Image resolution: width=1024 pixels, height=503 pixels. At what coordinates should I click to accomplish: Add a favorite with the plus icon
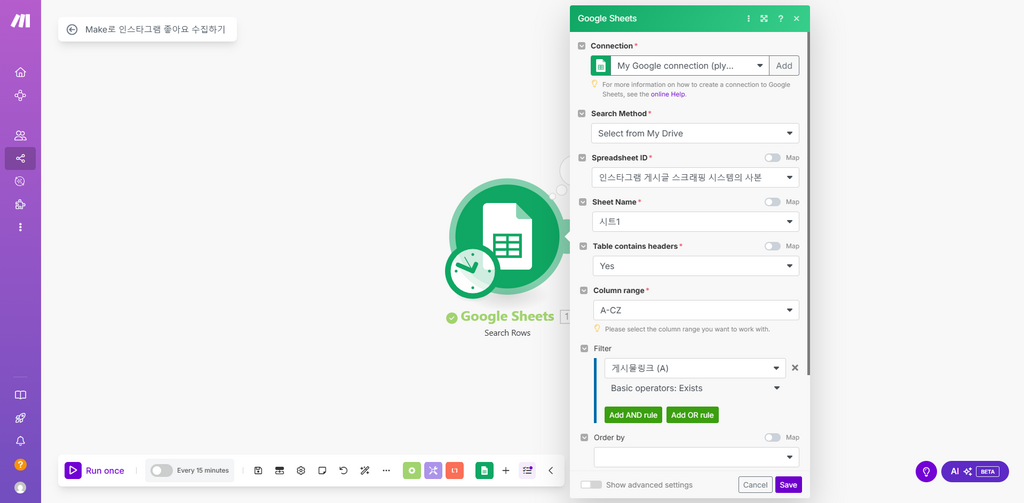pos(505,470)
